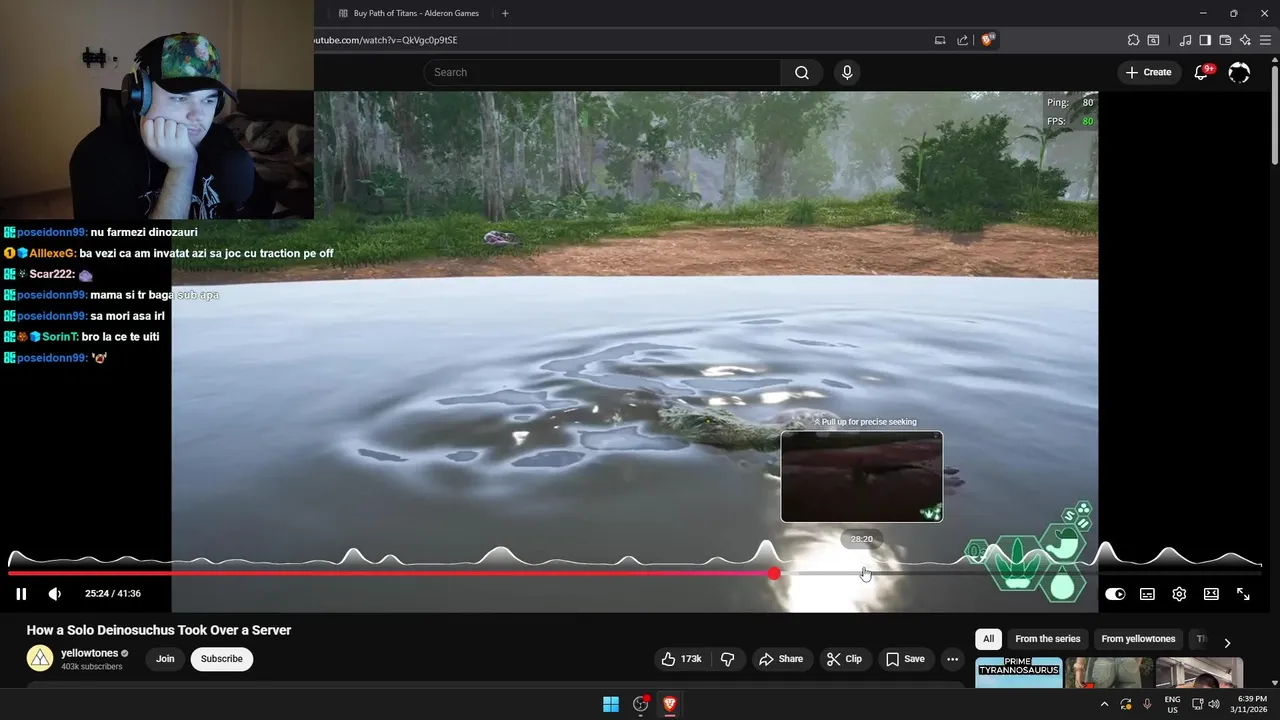The width and height of the screenshot is (1280, 720).
Task: Open the Prime Tyrannosaurus recommended video thumbnail
Action: 1018,673
